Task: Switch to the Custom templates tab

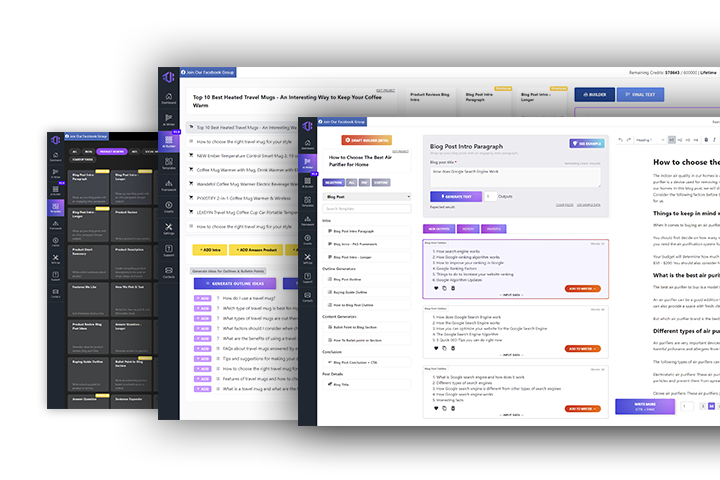Action: coord(381,182)
